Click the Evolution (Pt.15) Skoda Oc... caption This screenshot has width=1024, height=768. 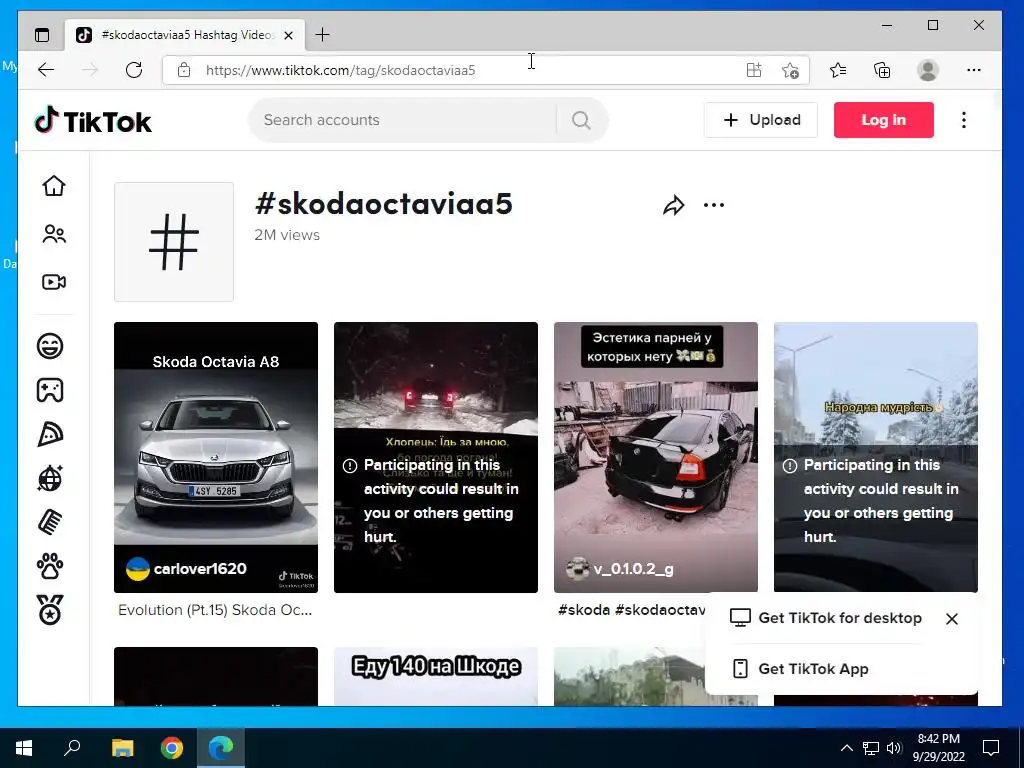pyautogui.click(x=215, y=610)
